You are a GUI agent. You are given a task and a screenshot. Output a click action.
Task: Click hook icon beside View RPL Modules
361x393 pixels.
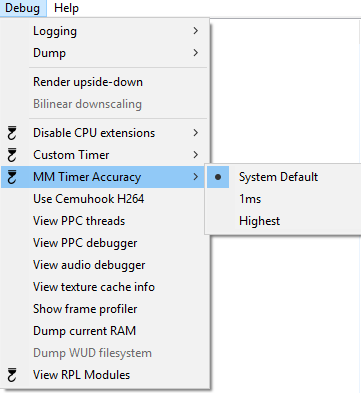(x=12, y=375)
